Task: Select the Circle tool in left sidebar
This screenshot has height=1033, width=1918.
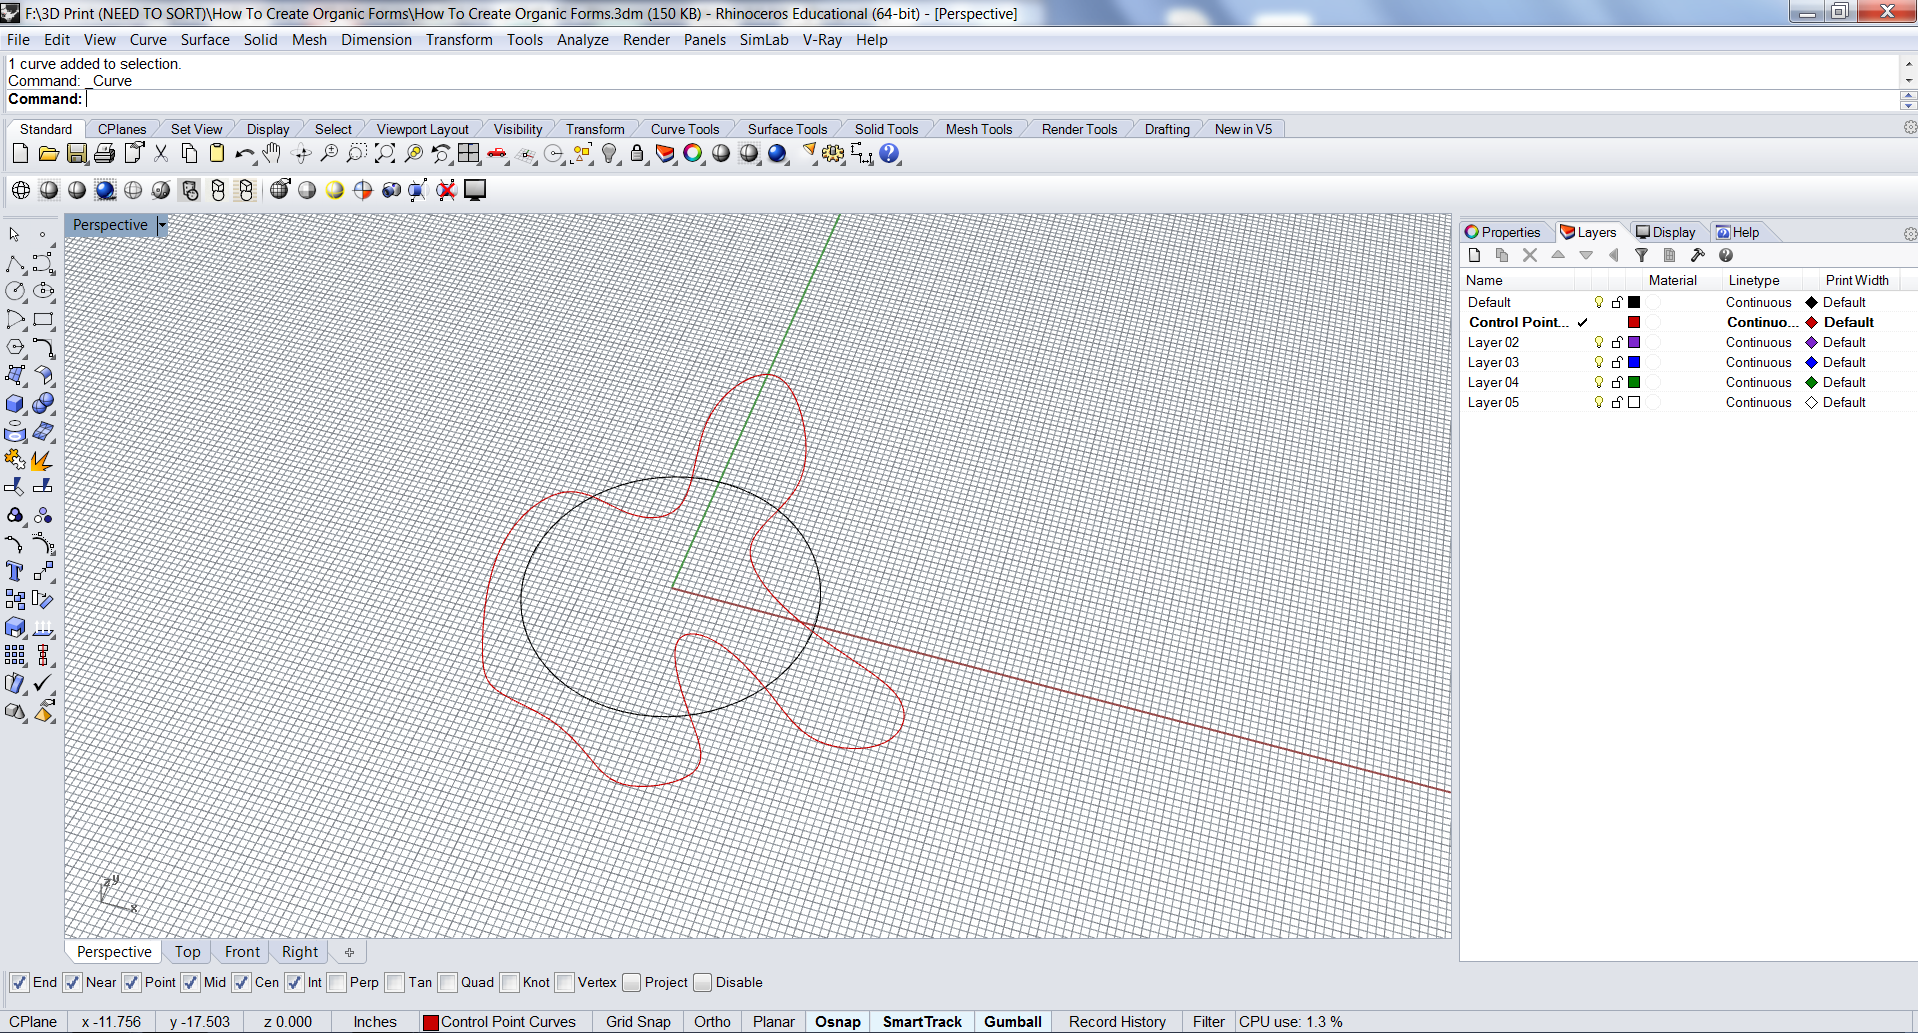Action: click(15, 291)
